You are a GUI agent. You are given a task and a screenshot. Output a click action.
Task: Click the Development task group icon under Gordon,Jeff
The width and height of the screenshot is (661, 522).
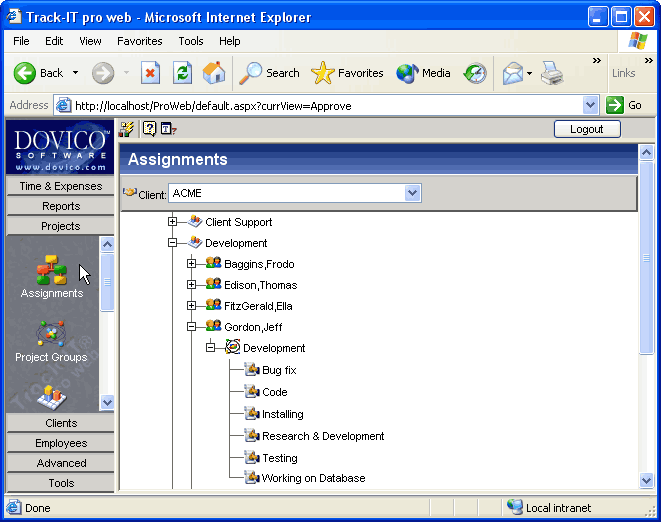click(233, 347)
